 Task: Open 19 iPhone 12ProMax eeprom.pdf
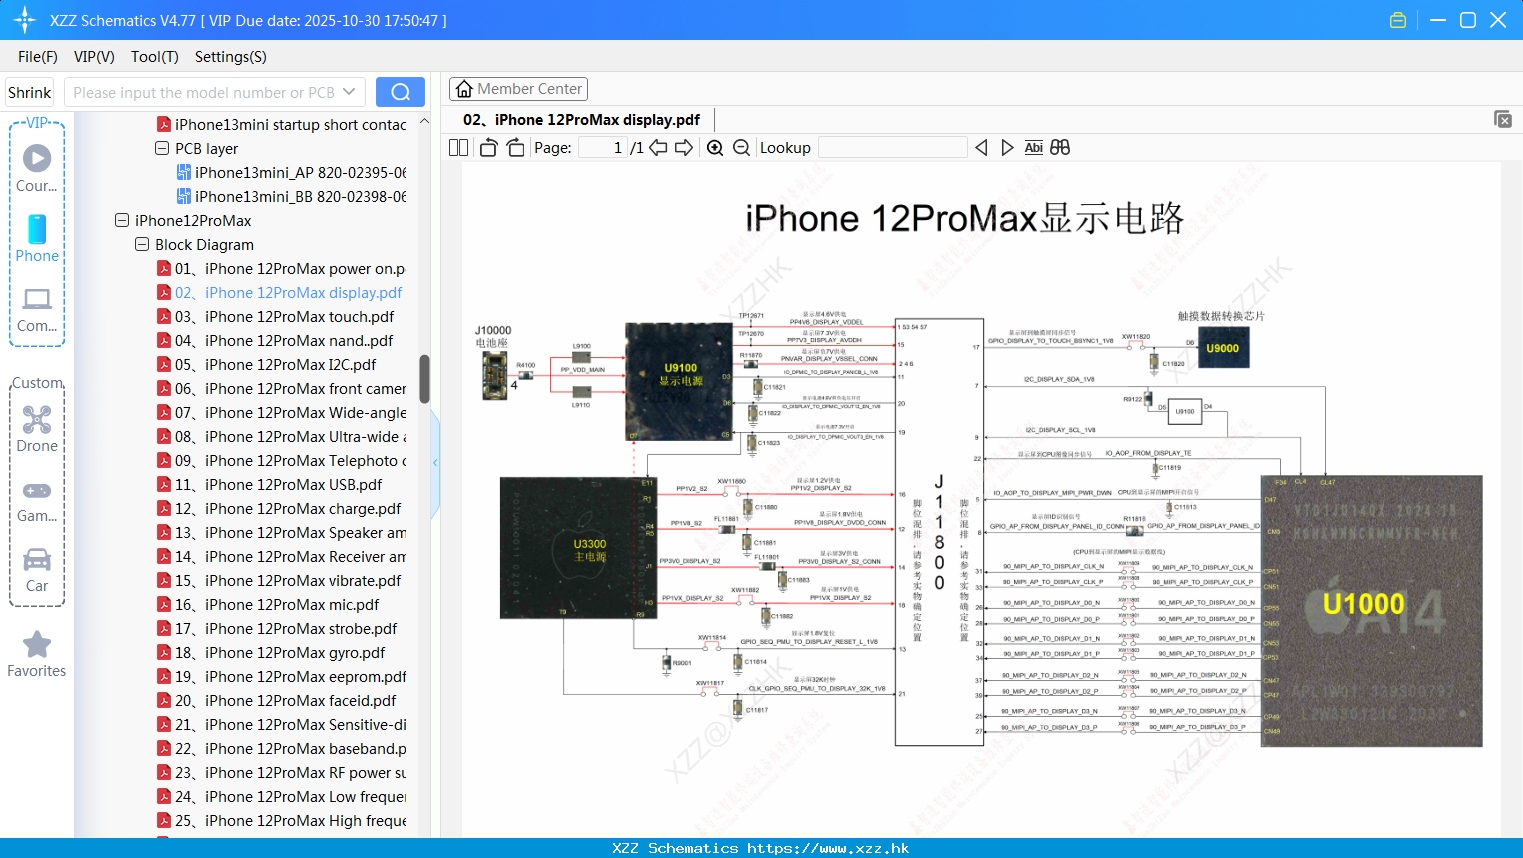[x=281, y=676]
